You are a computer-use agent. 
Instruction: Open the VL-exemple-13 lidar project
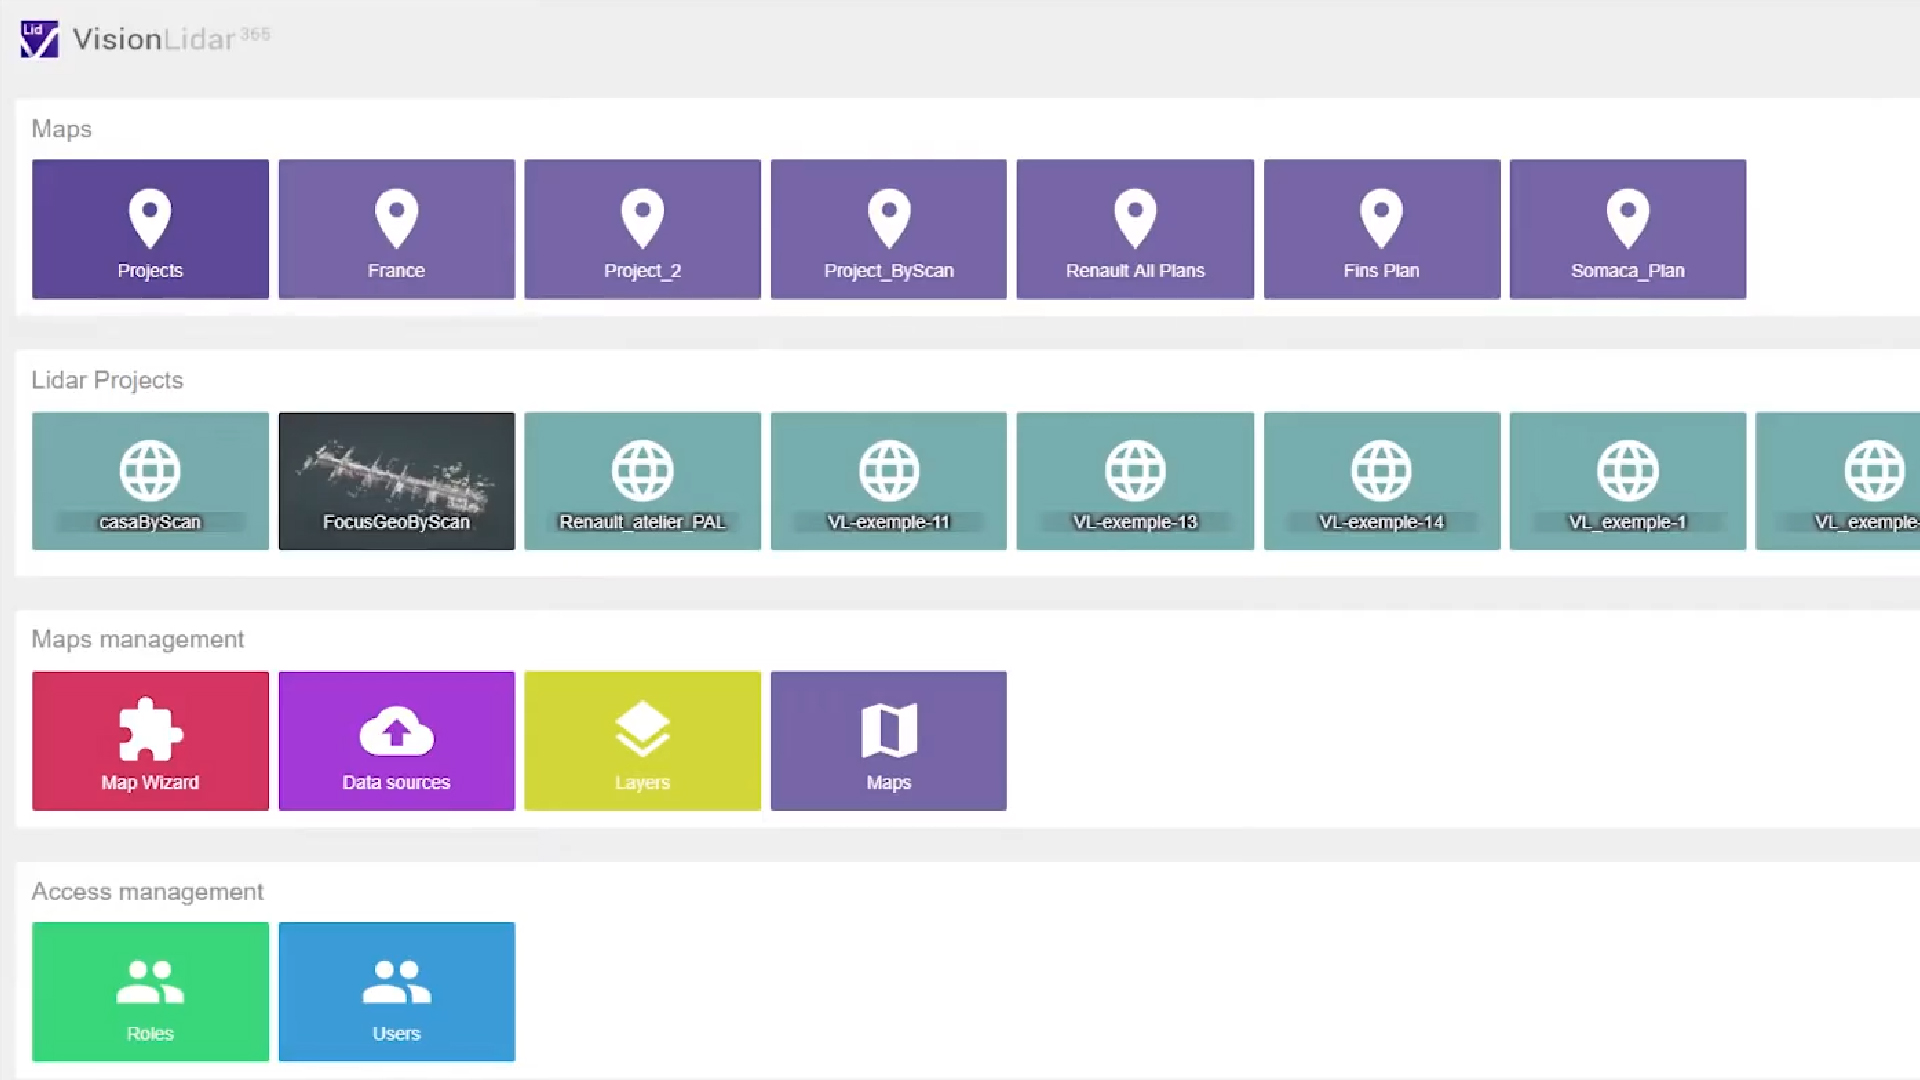coord(1135,481)
